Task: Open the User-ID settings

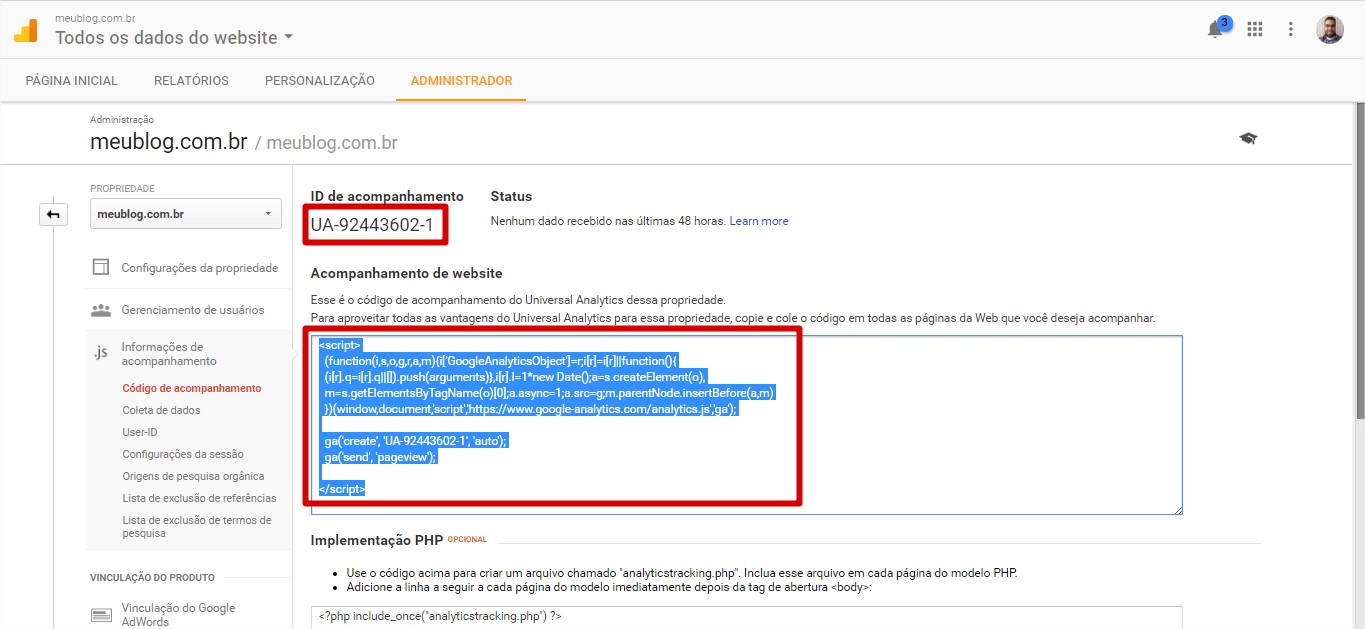Action: 140,432
